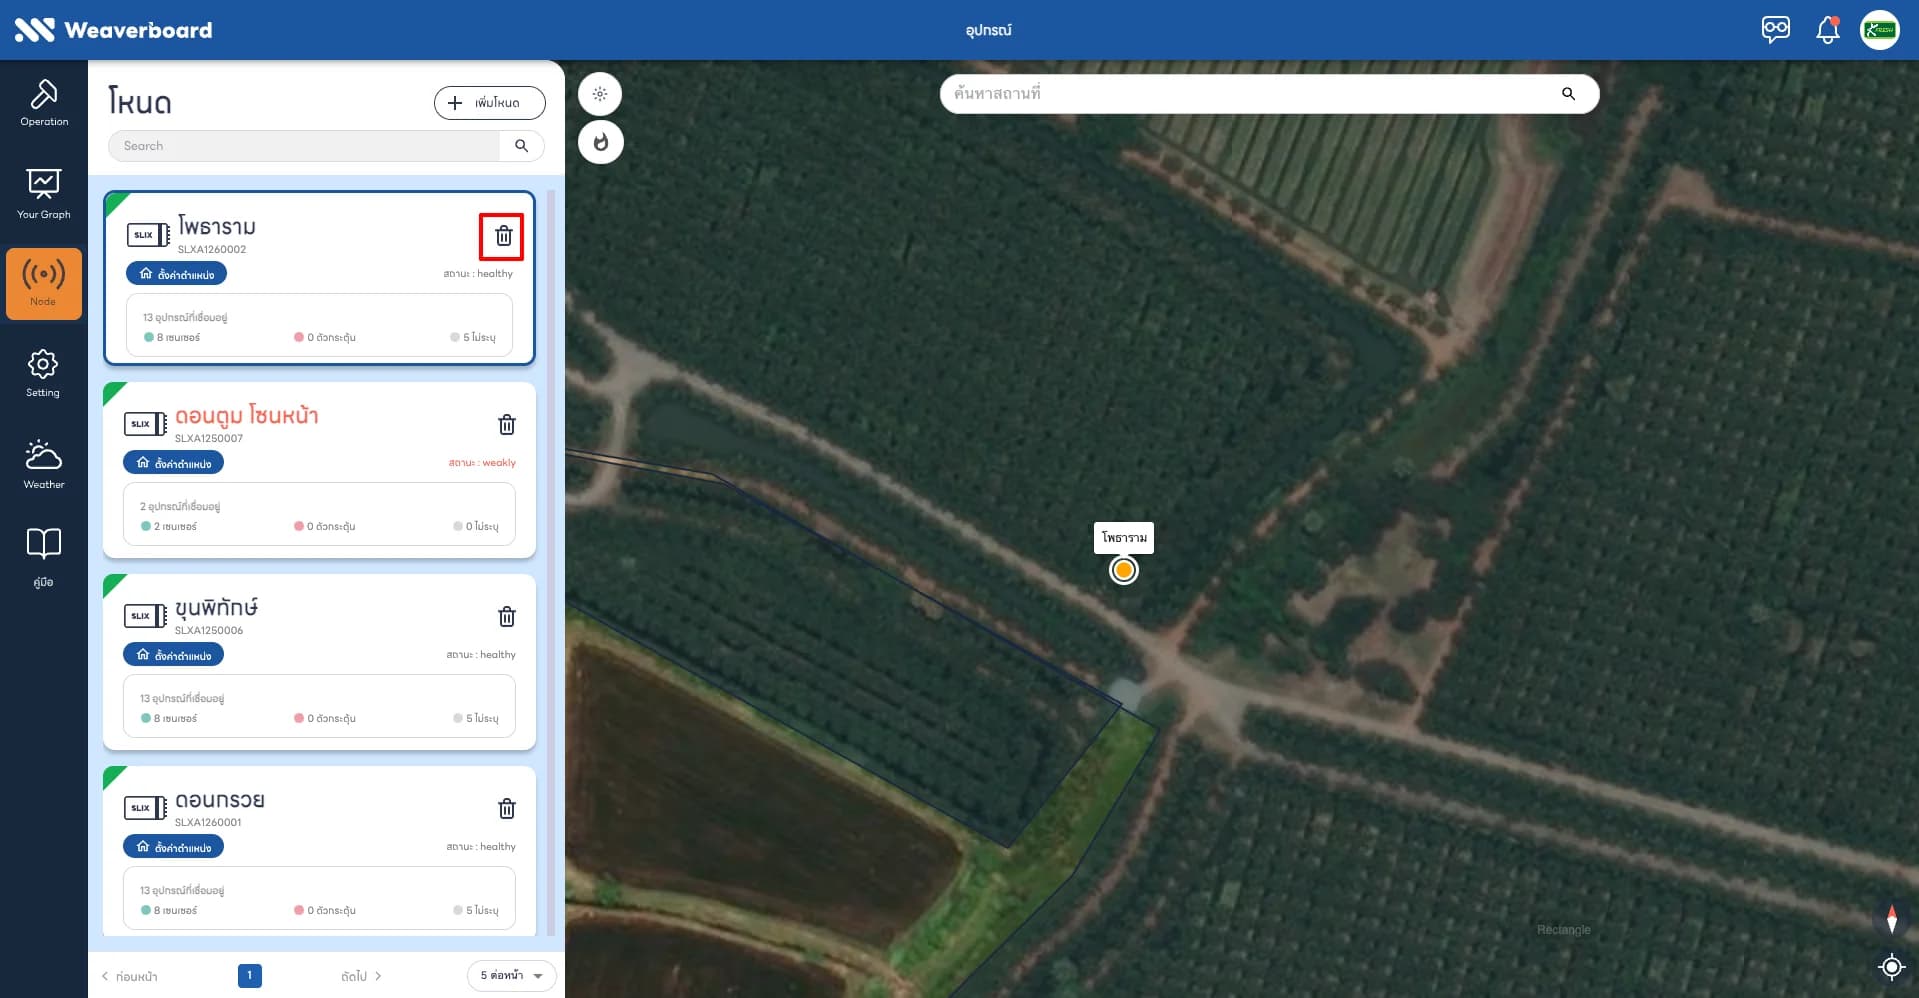This screenshot has height=998, width=1919.
Task: Delete the ดอนตูม โซนหน้า node
Action: pyautogui.click(x=507, y=425)
